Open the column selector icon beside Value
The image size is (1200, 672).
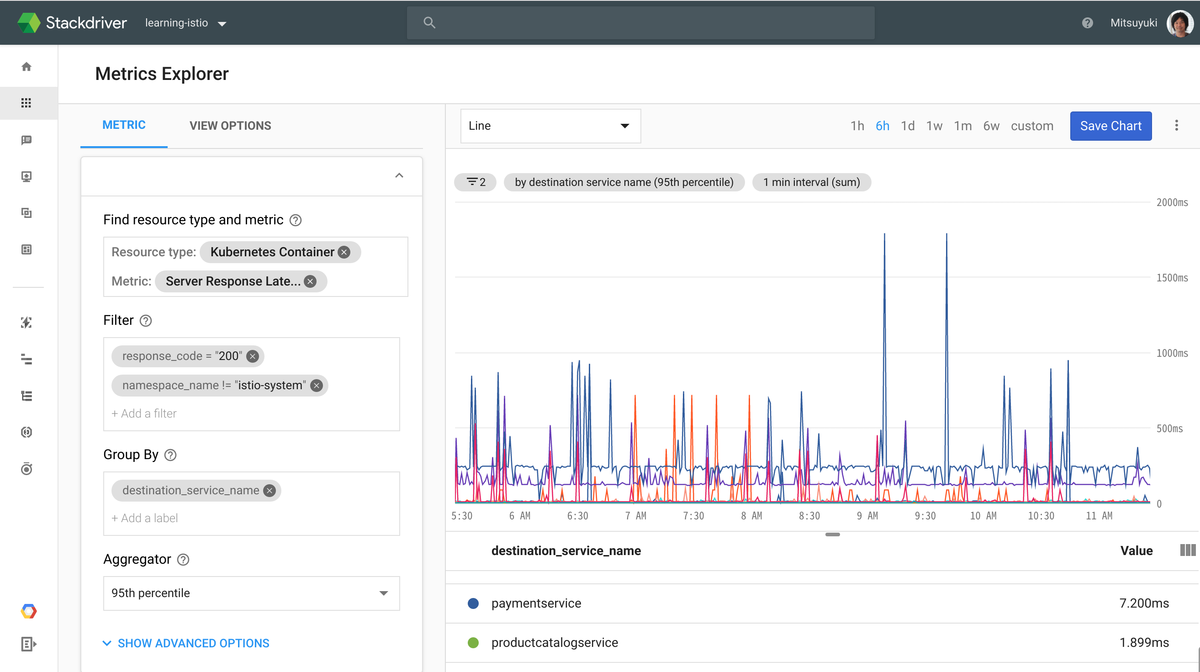[1188, 550]
